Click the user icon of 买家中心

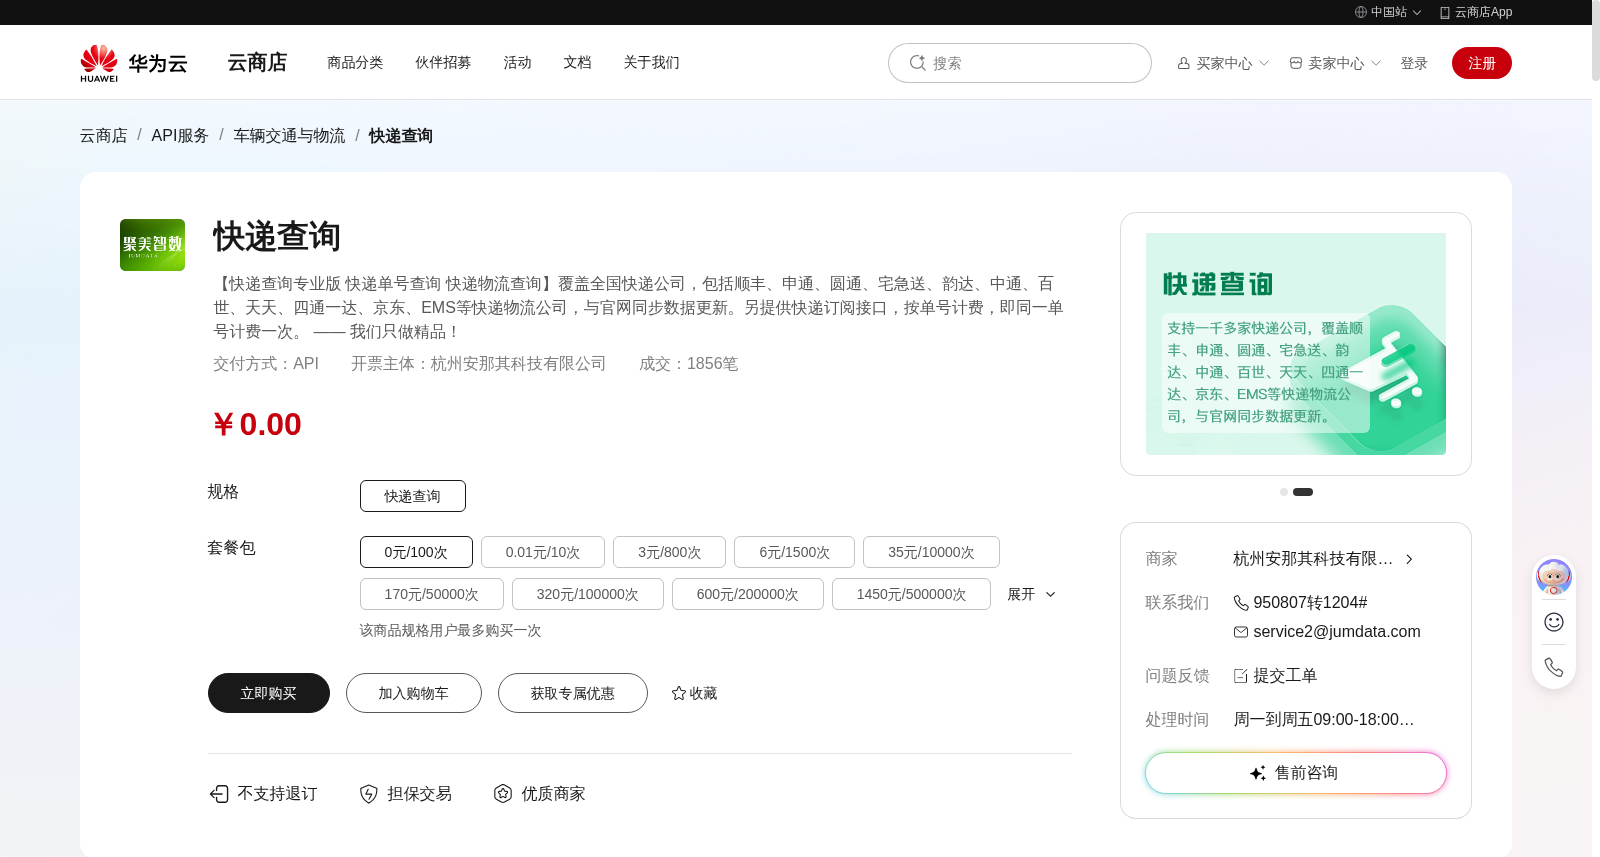[1184, 63]
